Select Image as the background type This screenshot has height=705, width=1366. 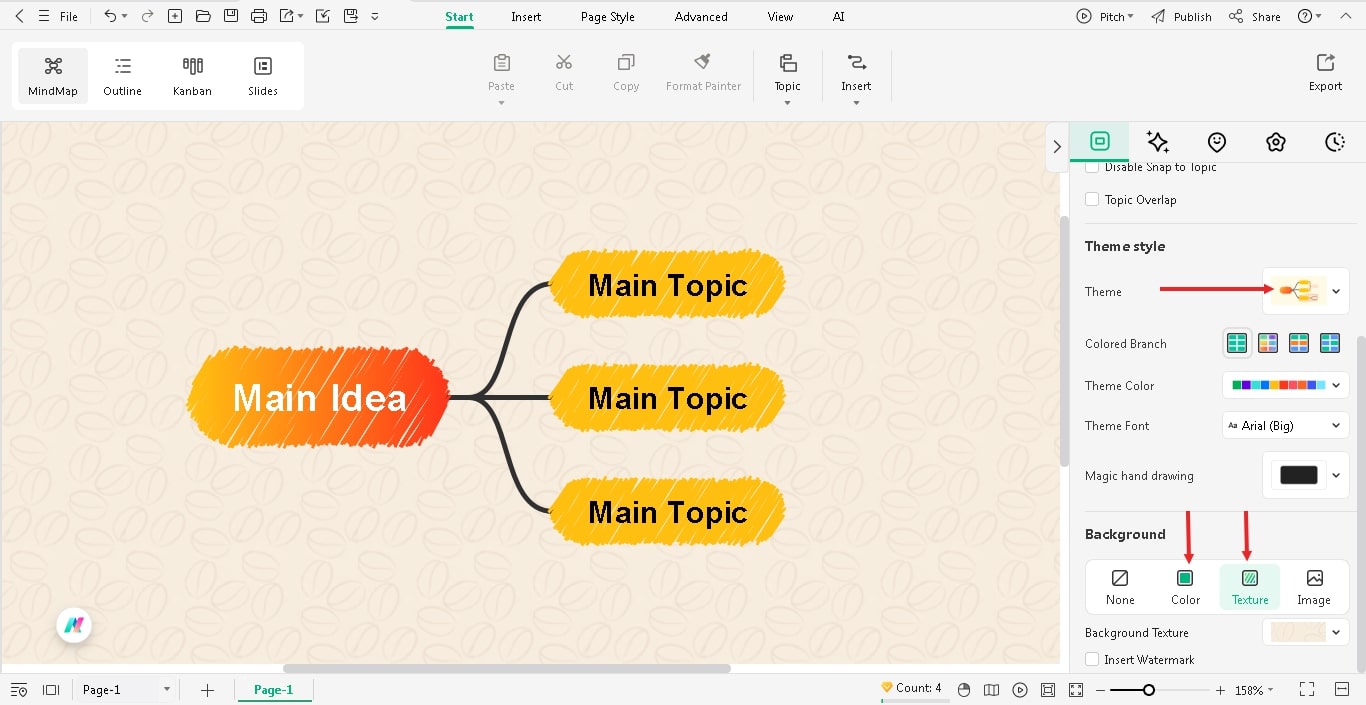point(1314,587)
